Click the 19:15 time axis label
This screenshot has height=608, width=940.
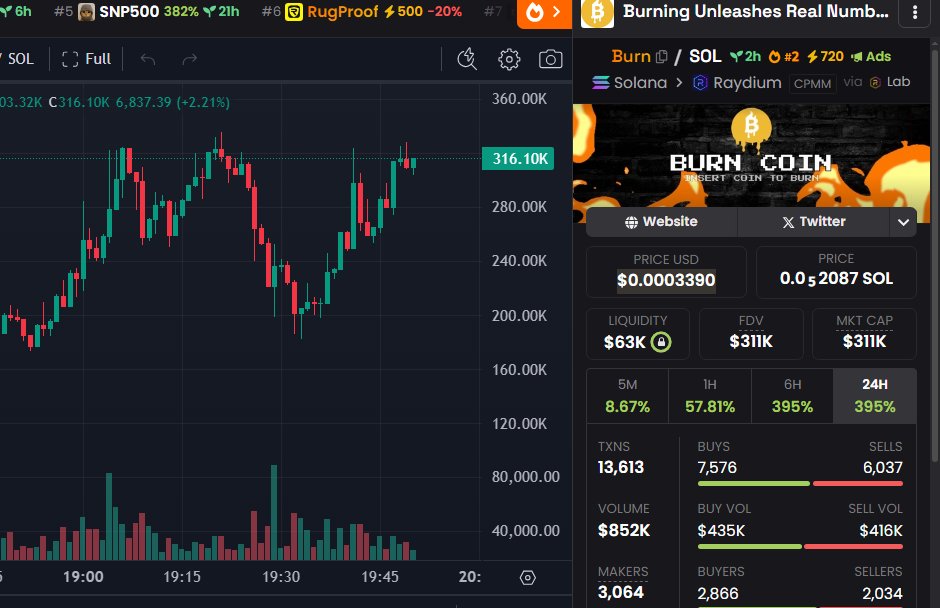(x=182, y=577)
